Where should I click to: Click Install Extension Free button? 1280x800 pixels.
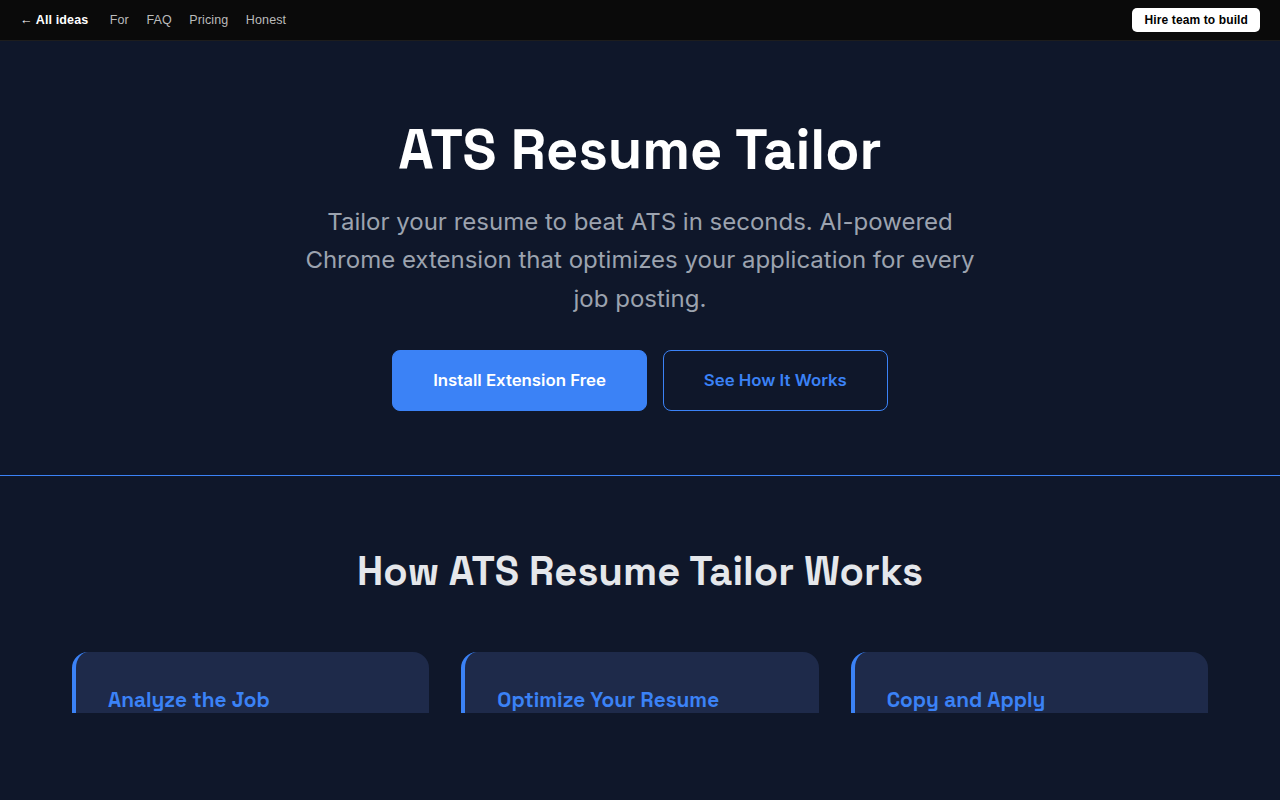[519, 380]
